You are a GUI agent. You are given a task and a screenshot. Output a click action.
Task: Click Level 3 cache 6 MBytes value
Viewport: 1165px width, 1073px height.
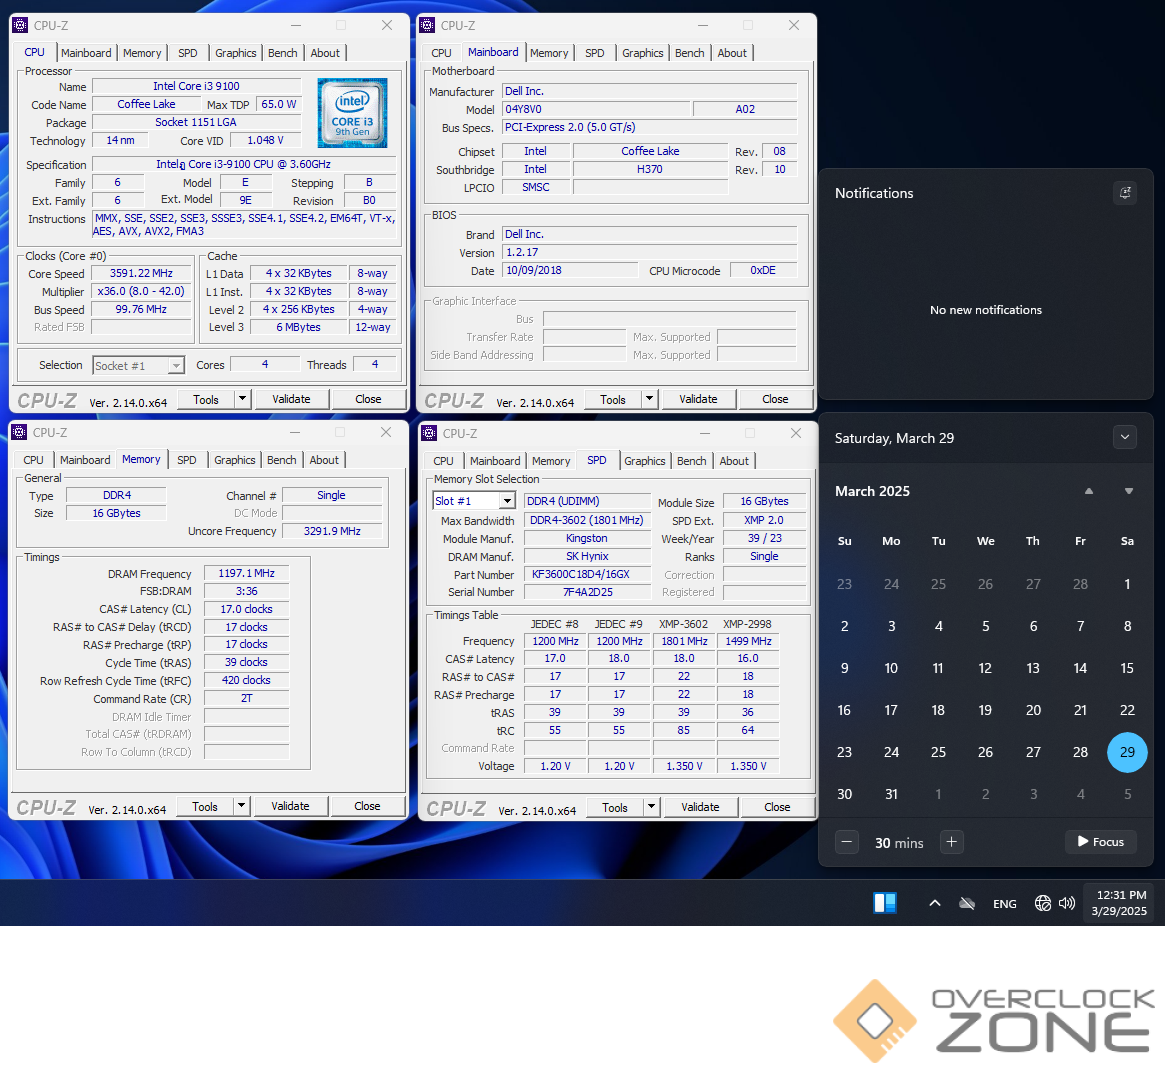pos(299,327)
